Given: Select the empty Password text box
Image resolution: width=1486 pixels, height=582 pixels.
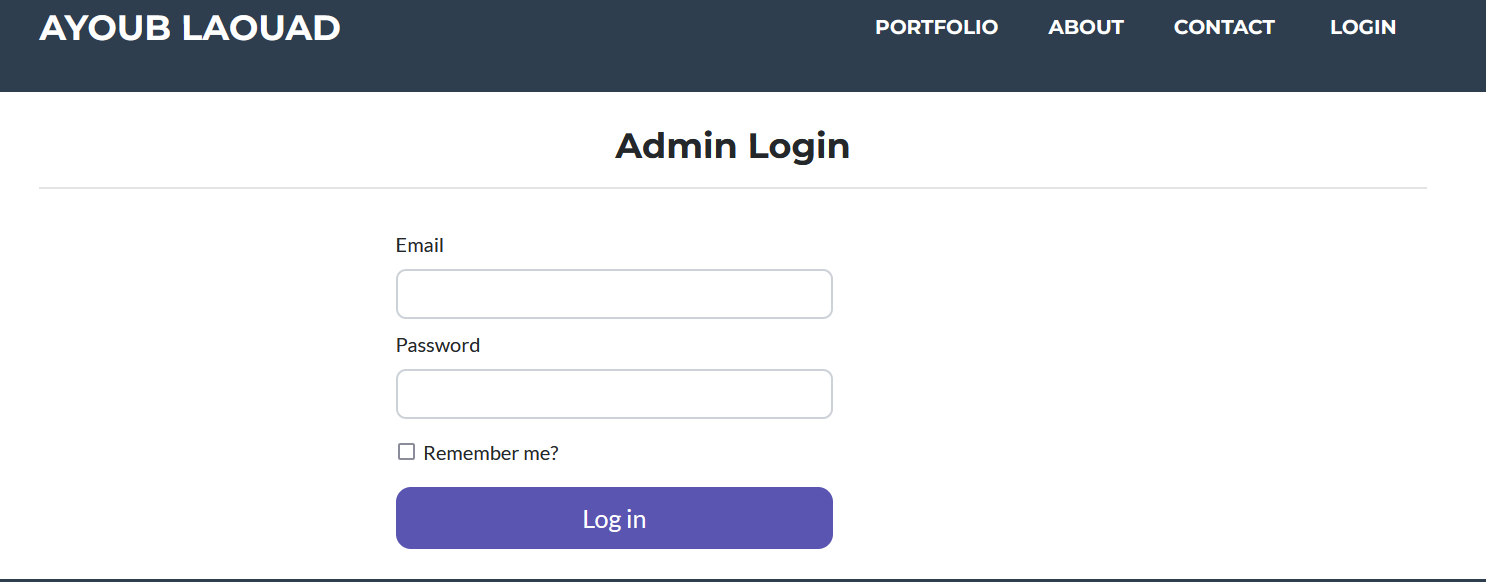Looking at the screenshot, I should 614,393.
